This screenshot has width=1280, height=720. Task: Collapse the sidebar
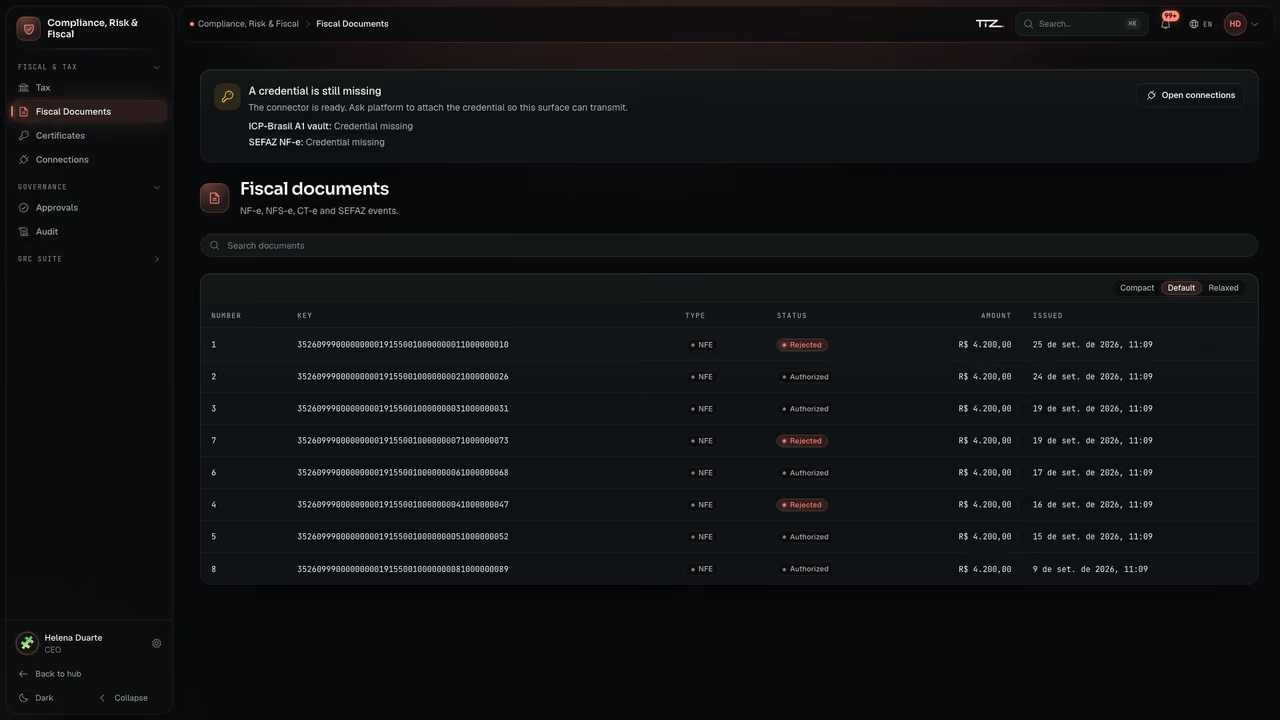coord(123,698)
